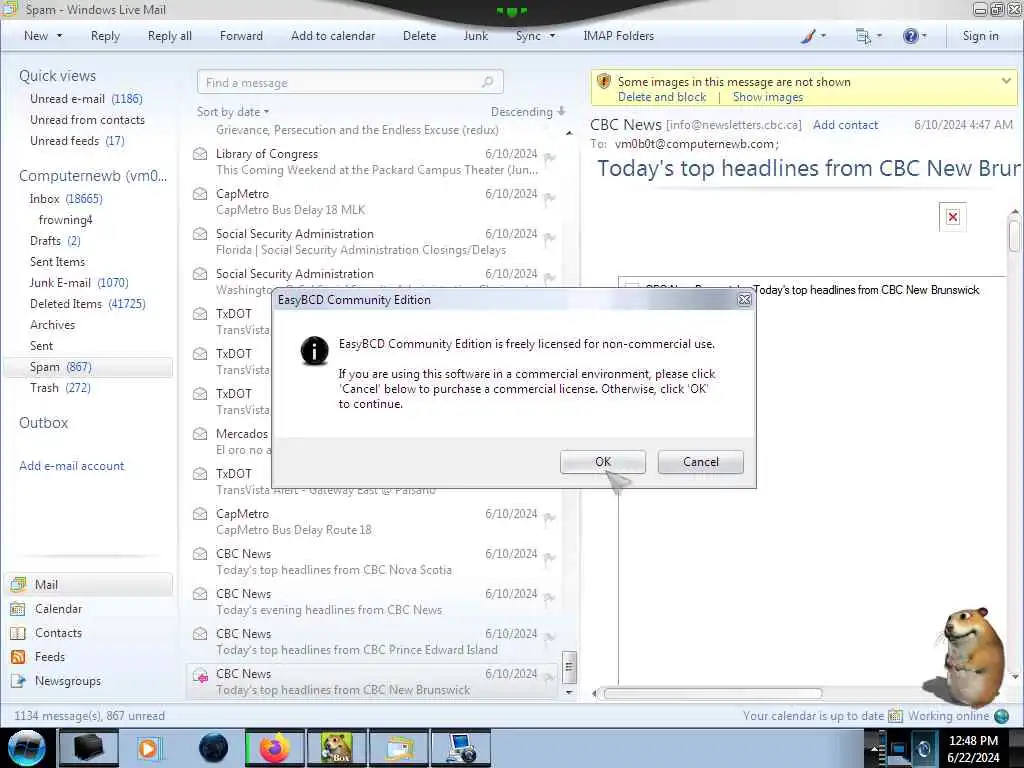1024x768 pixels.
Task: Collapse the Quick views section
Action: [57, 76]
